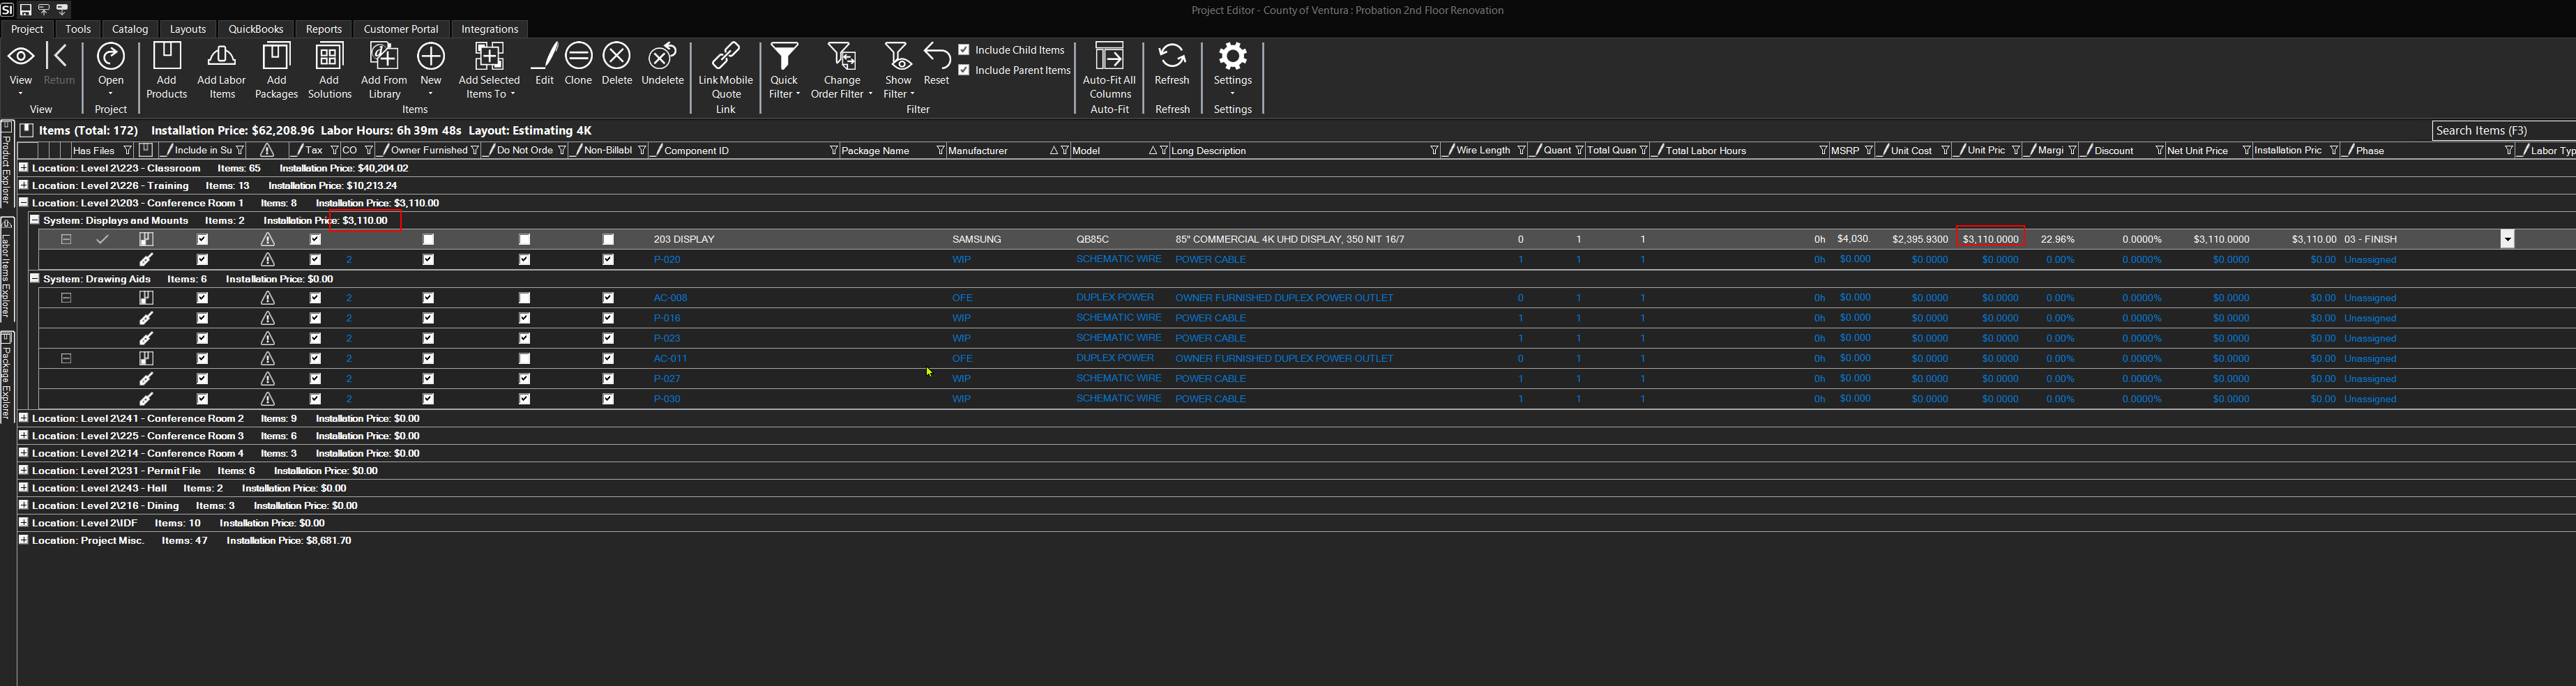Image resolution: width=2576 pixels, height=686 pixels.
Task: Open the Customer Portal ribbon tab
Action: [401, 29]
